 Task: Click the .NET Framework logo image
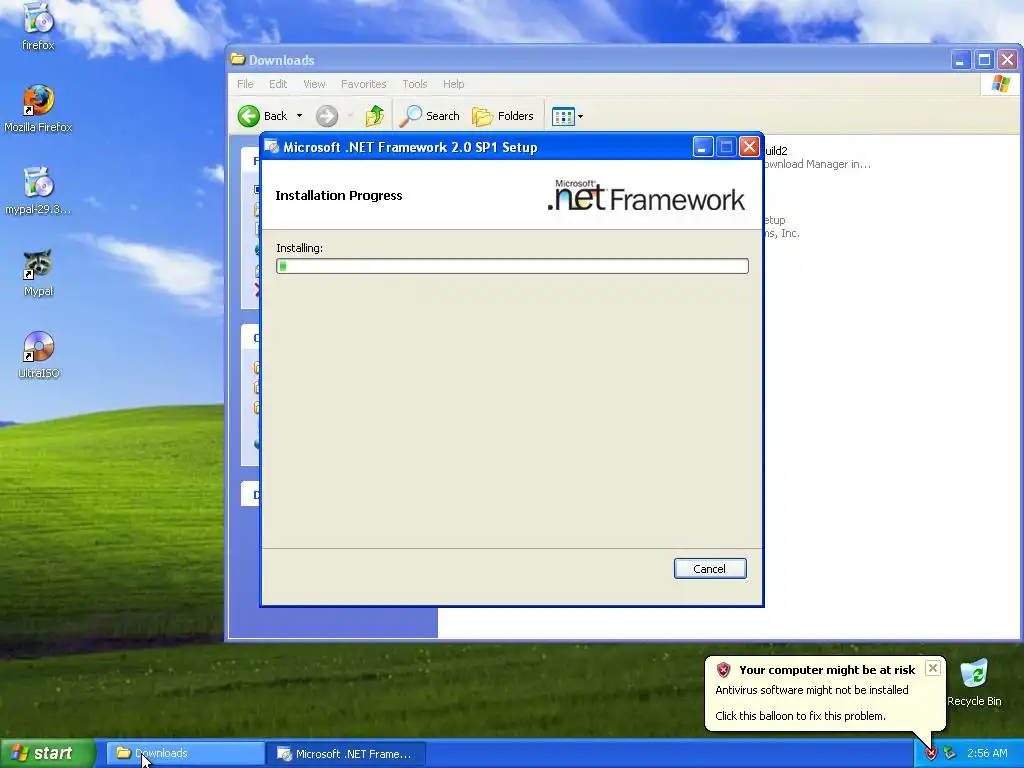pos(646,195)
